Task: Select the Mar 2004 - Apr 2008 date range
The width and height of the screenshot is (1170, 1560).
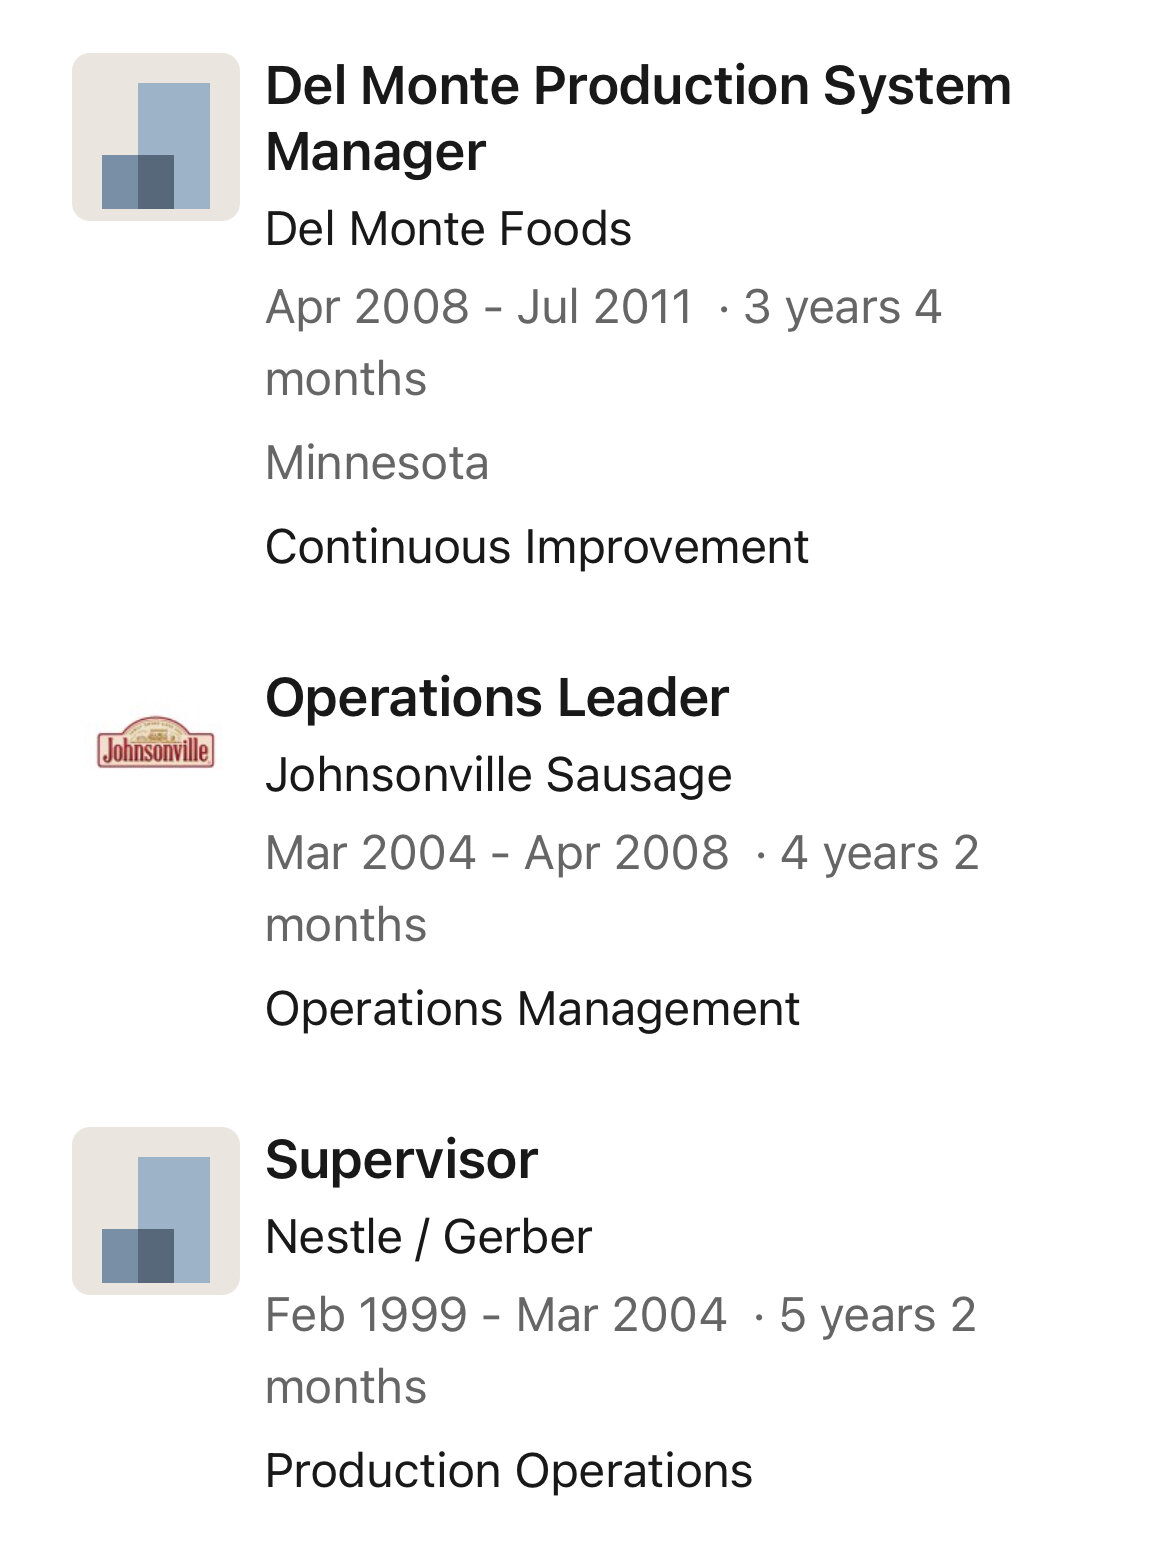Action: coord(497,853)
